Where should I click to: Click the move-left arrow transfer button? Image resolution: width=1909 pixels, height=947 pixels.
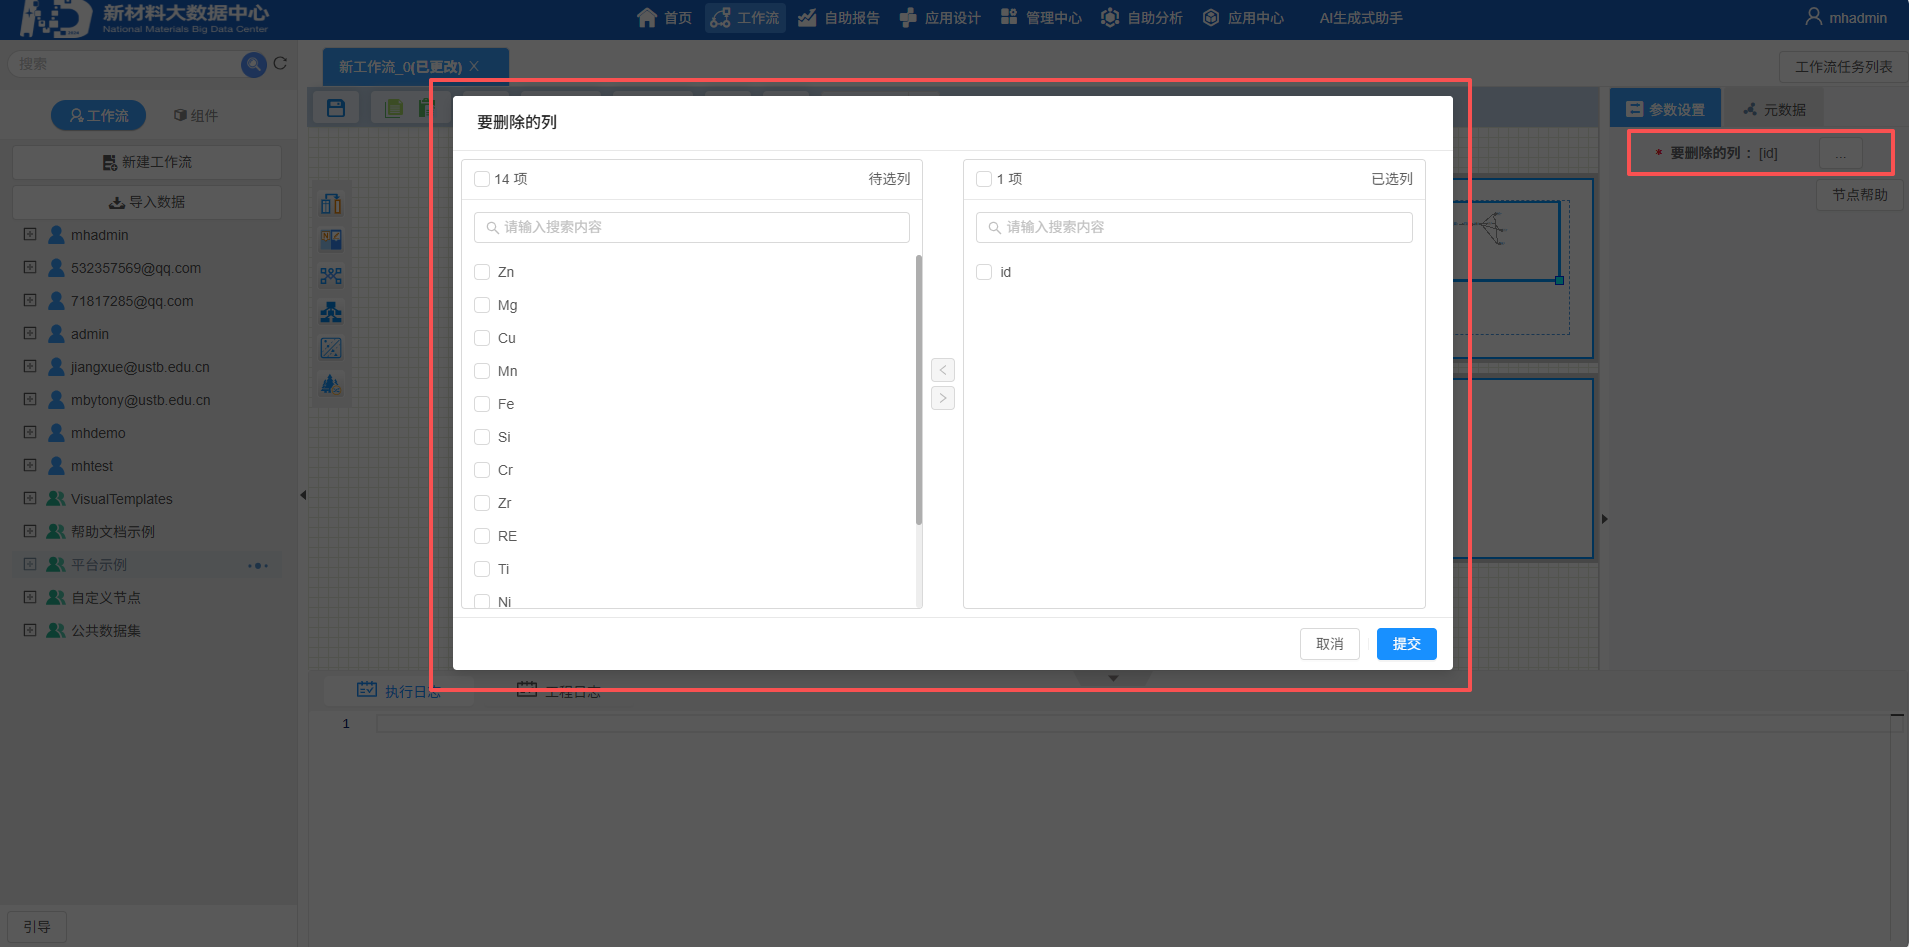click(942, 370)
